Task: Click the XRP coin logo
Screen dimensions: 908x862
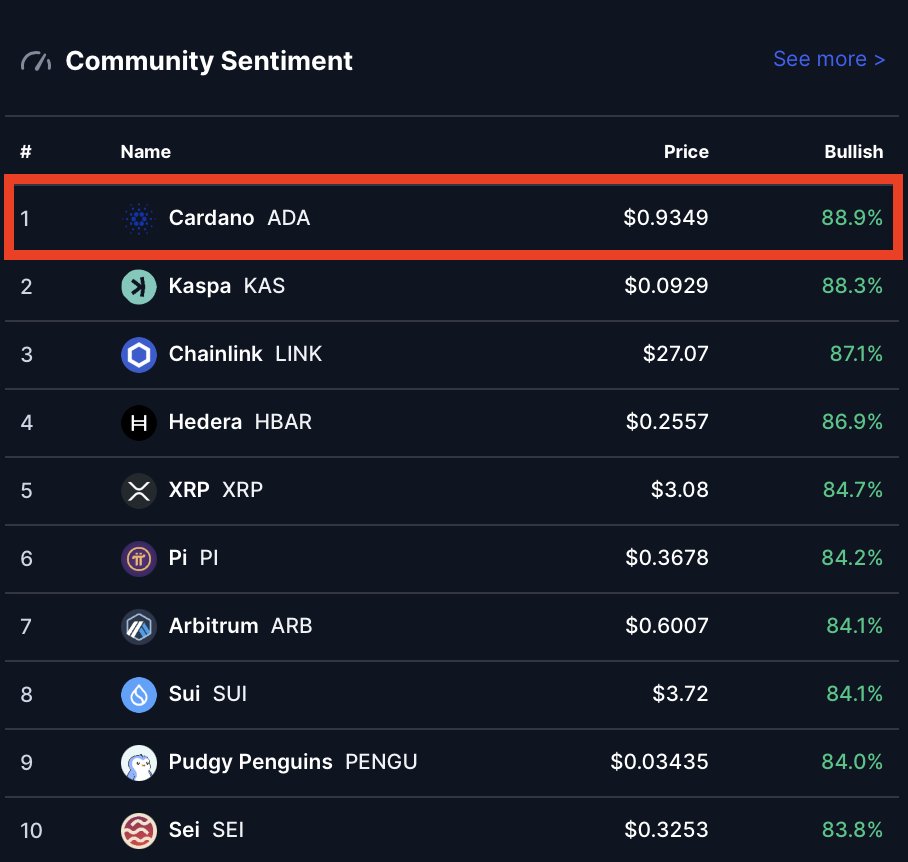Action: (x=139, y=491)
